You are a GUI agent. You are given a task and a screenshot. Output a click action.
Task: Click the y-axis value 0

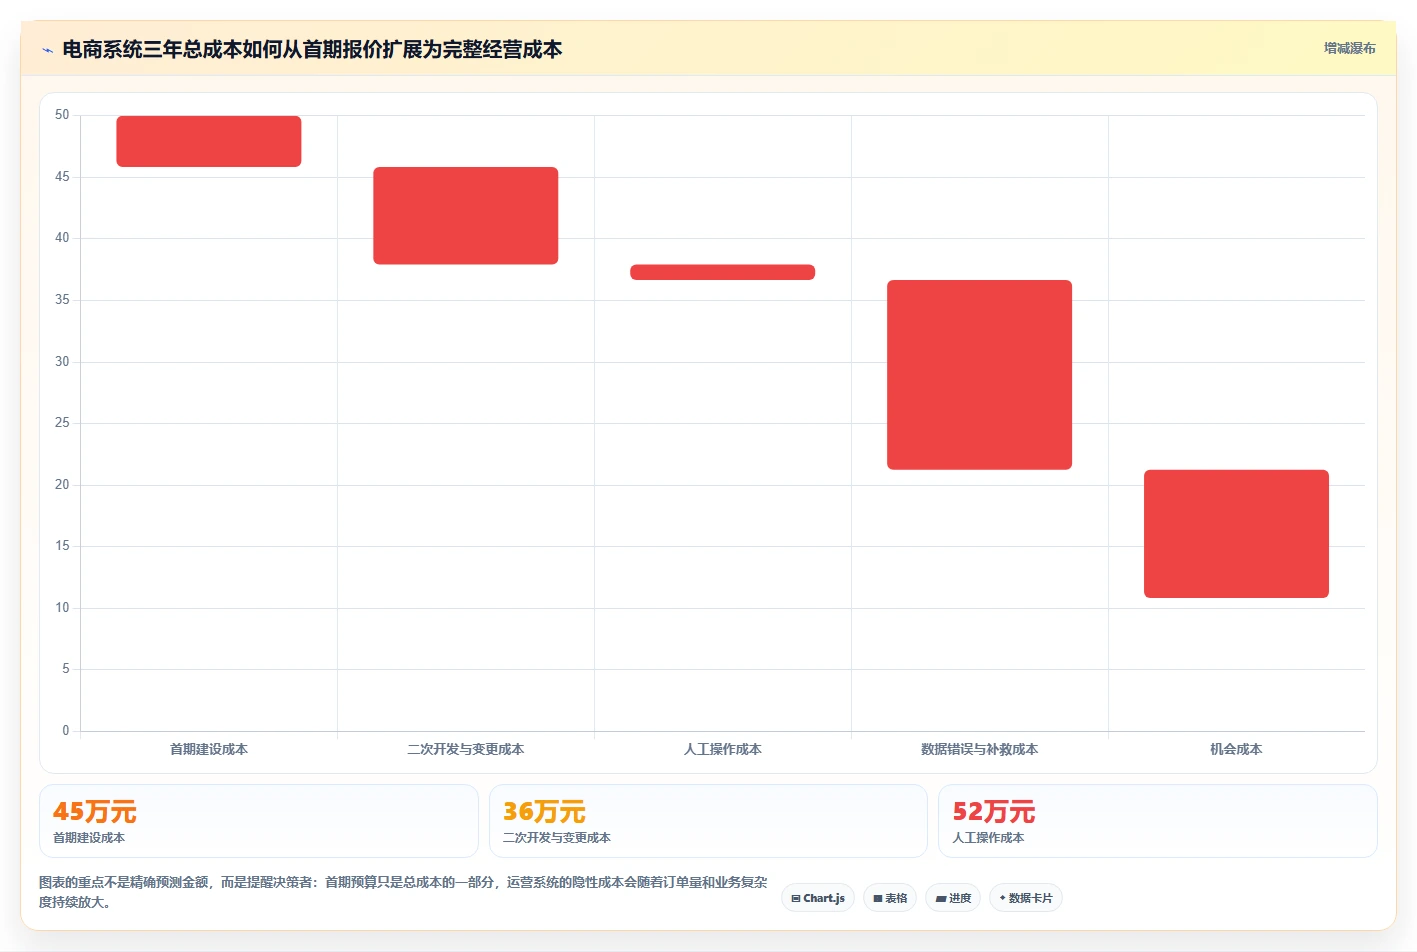point(66,731)
